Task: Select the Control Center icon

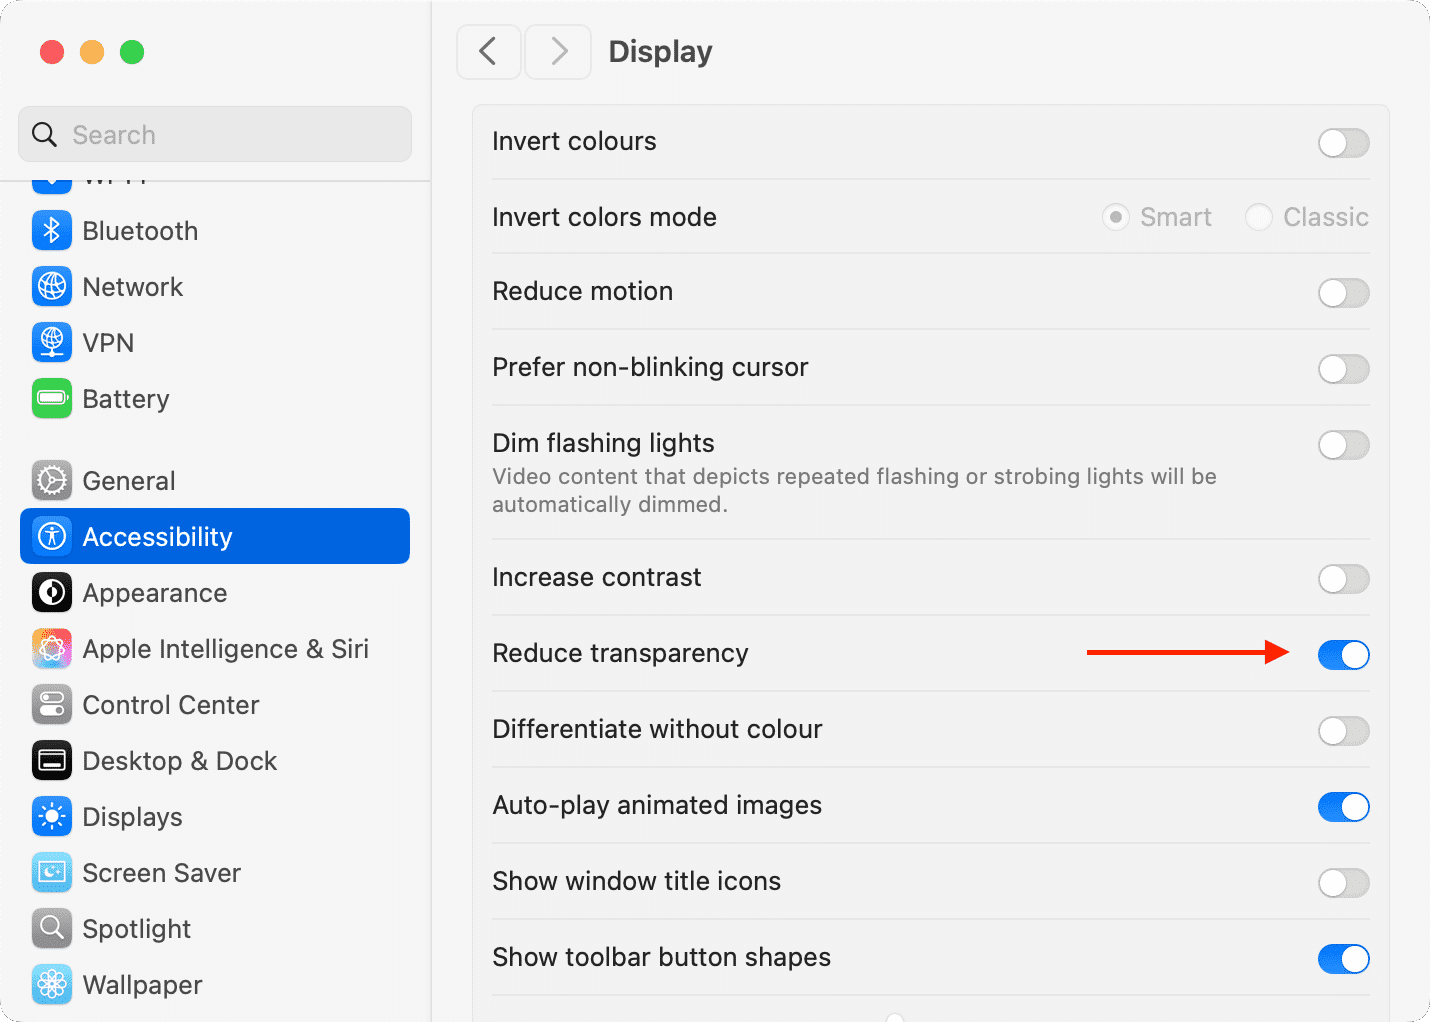Action: tap(52, 705)
